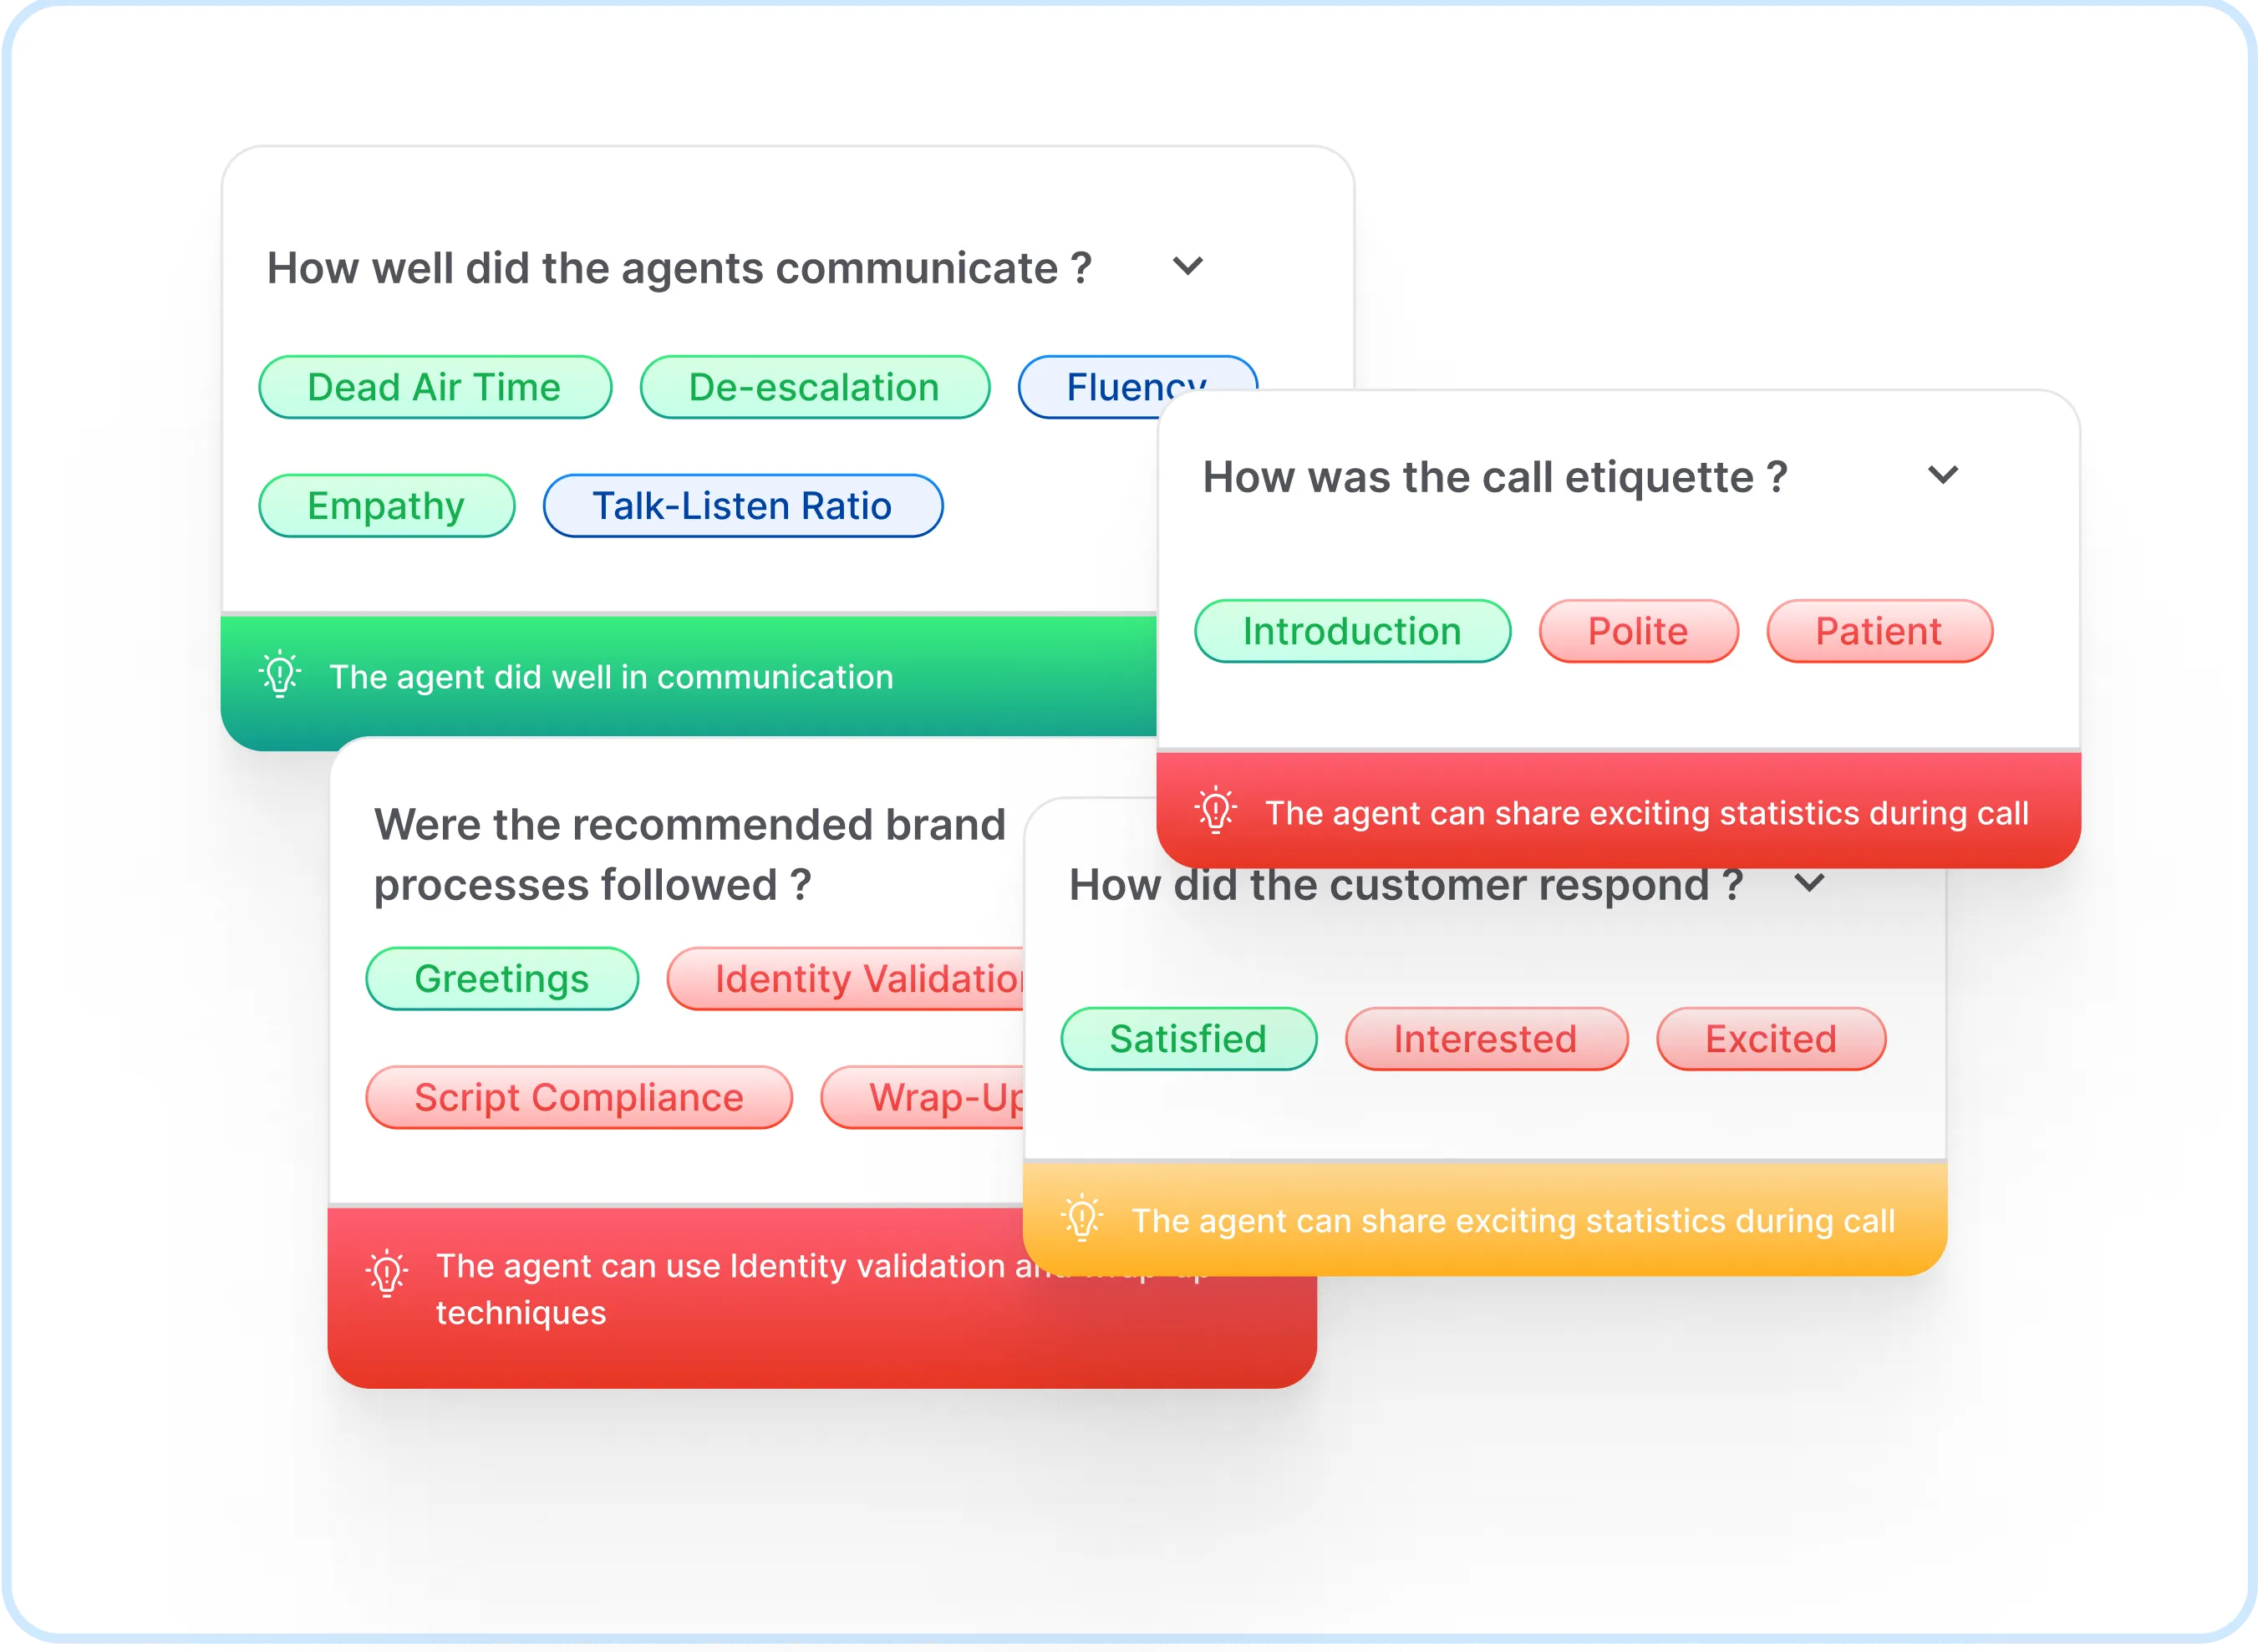Select the Interested response tag

click(x=1486, y=1038)
